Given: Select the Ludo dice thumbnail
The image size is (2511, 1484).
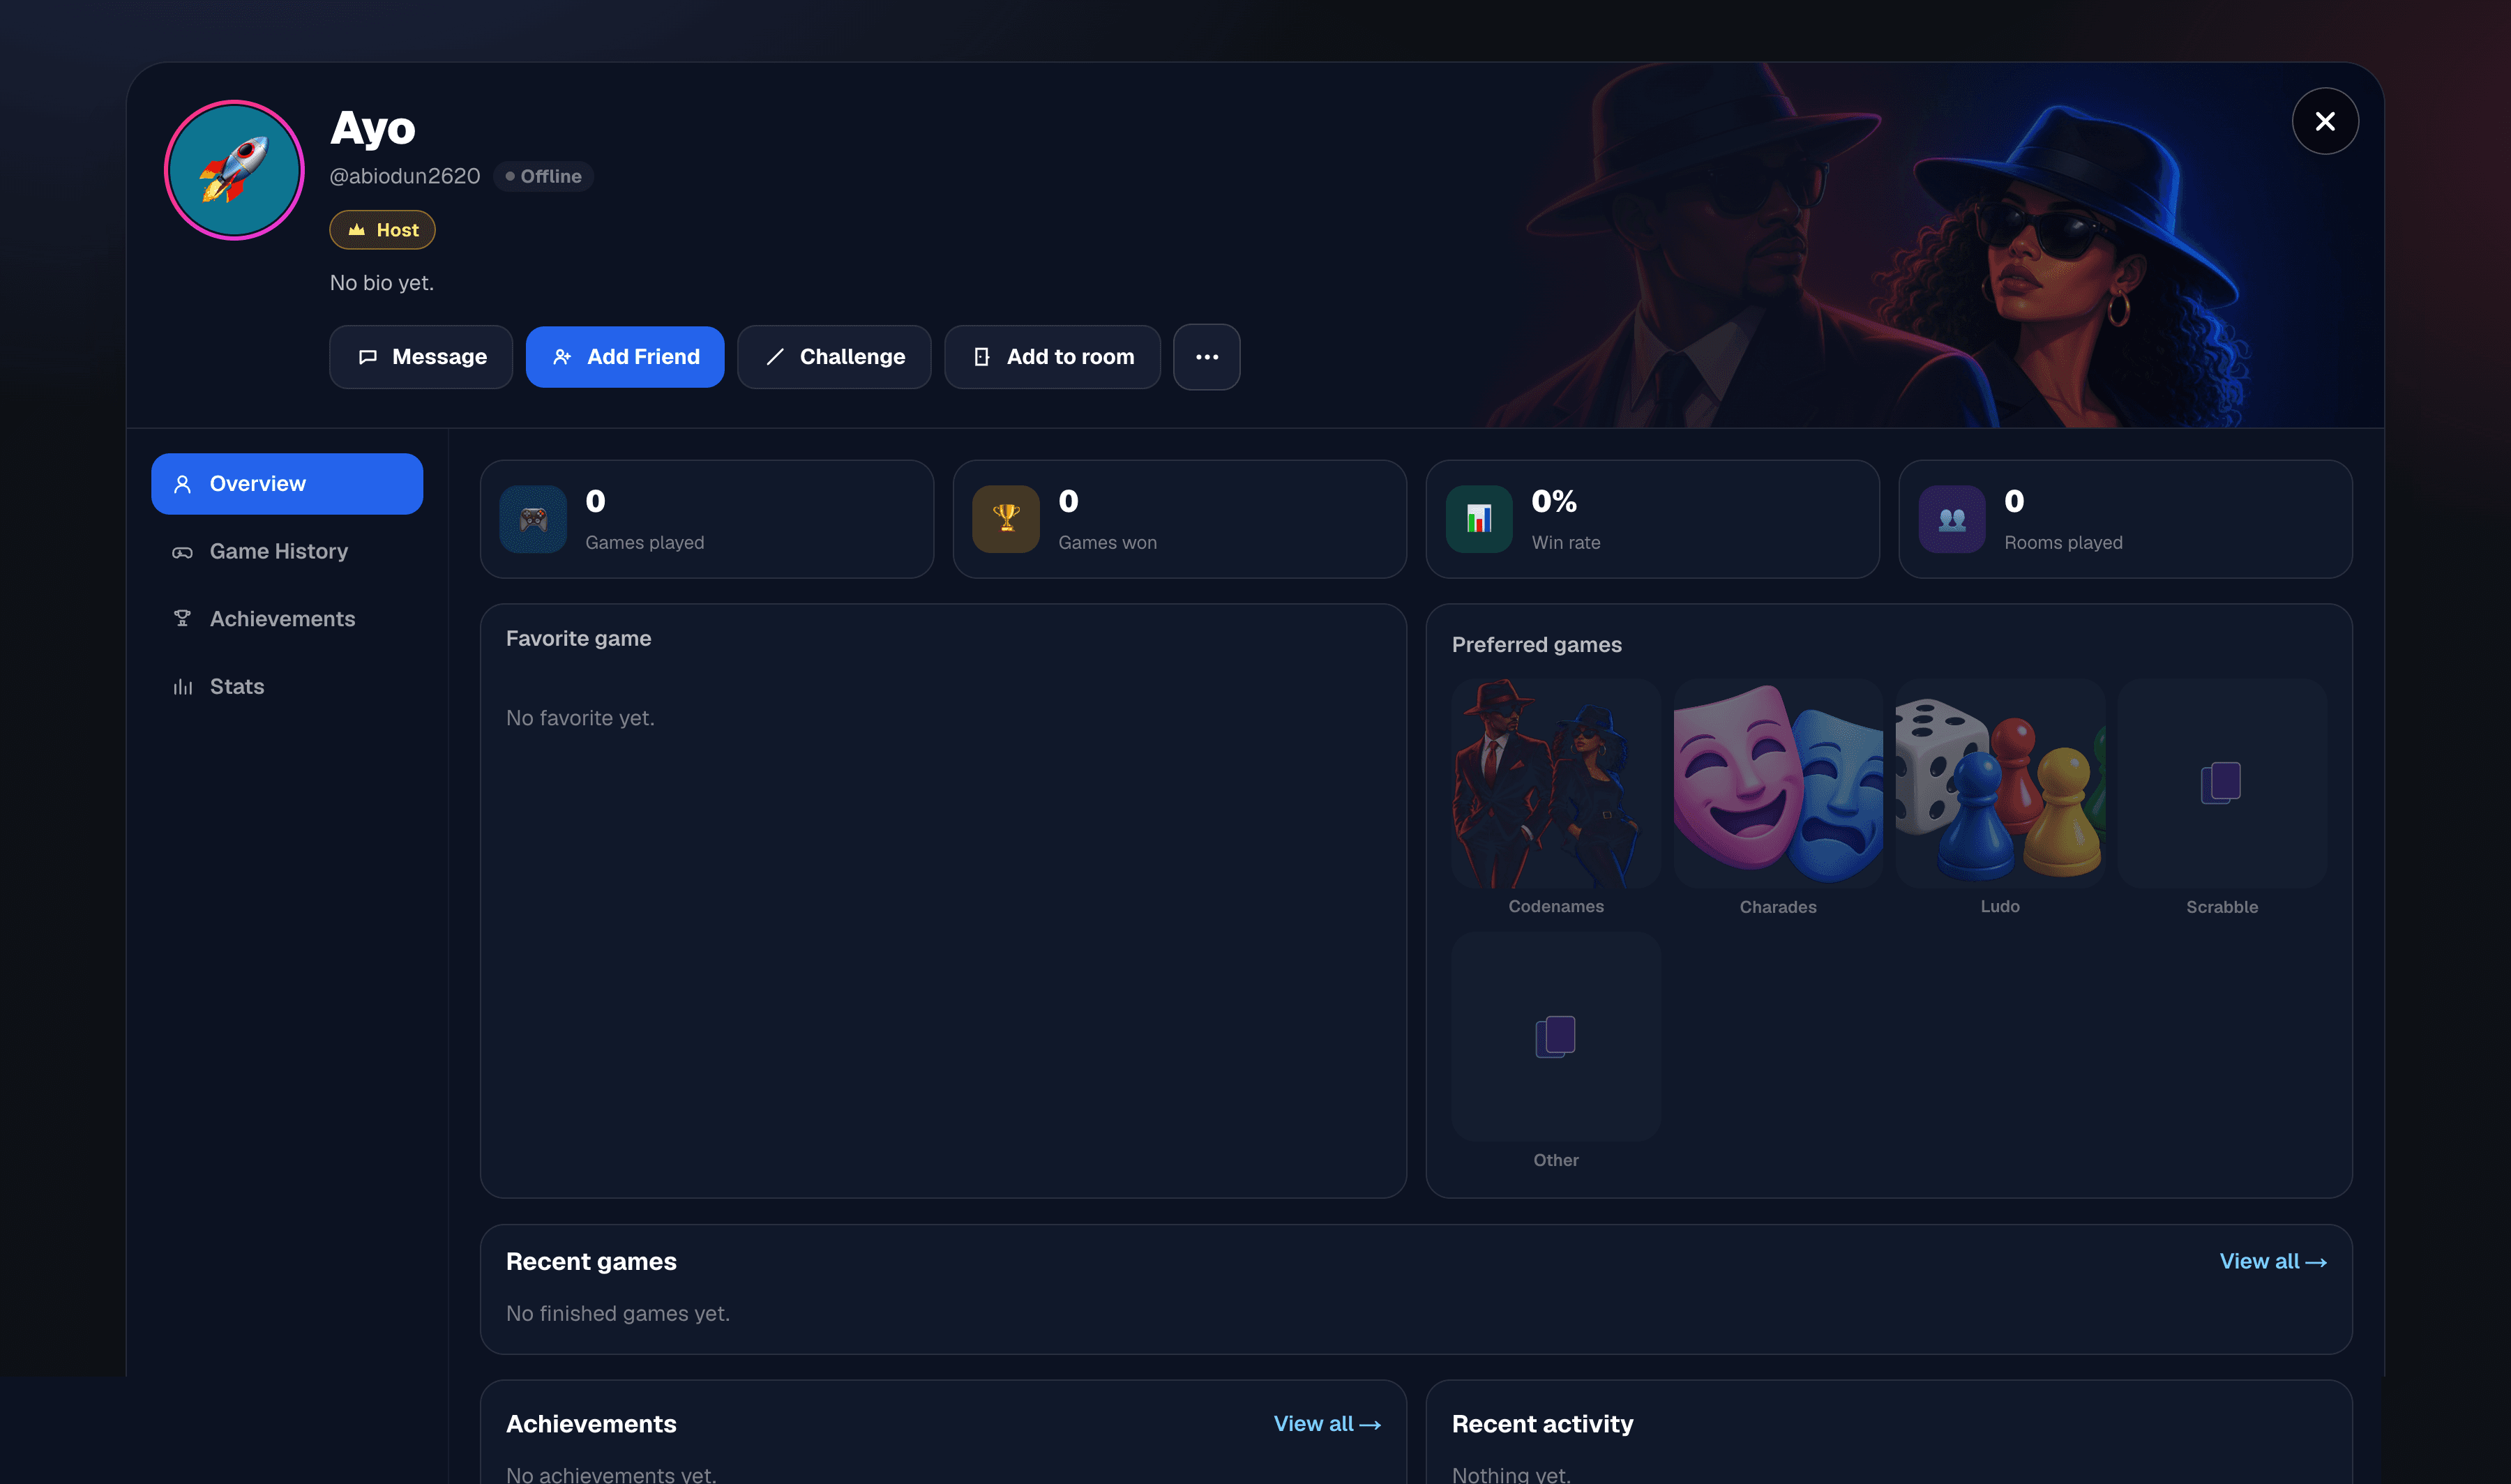Looking at the screenshot, I should (1999, 783).
